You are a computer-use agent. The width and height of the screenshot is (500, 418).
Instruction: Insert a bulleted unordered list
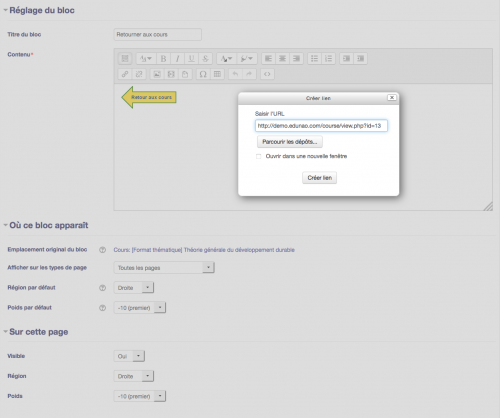pyautogui.click(x=314, y=59)
